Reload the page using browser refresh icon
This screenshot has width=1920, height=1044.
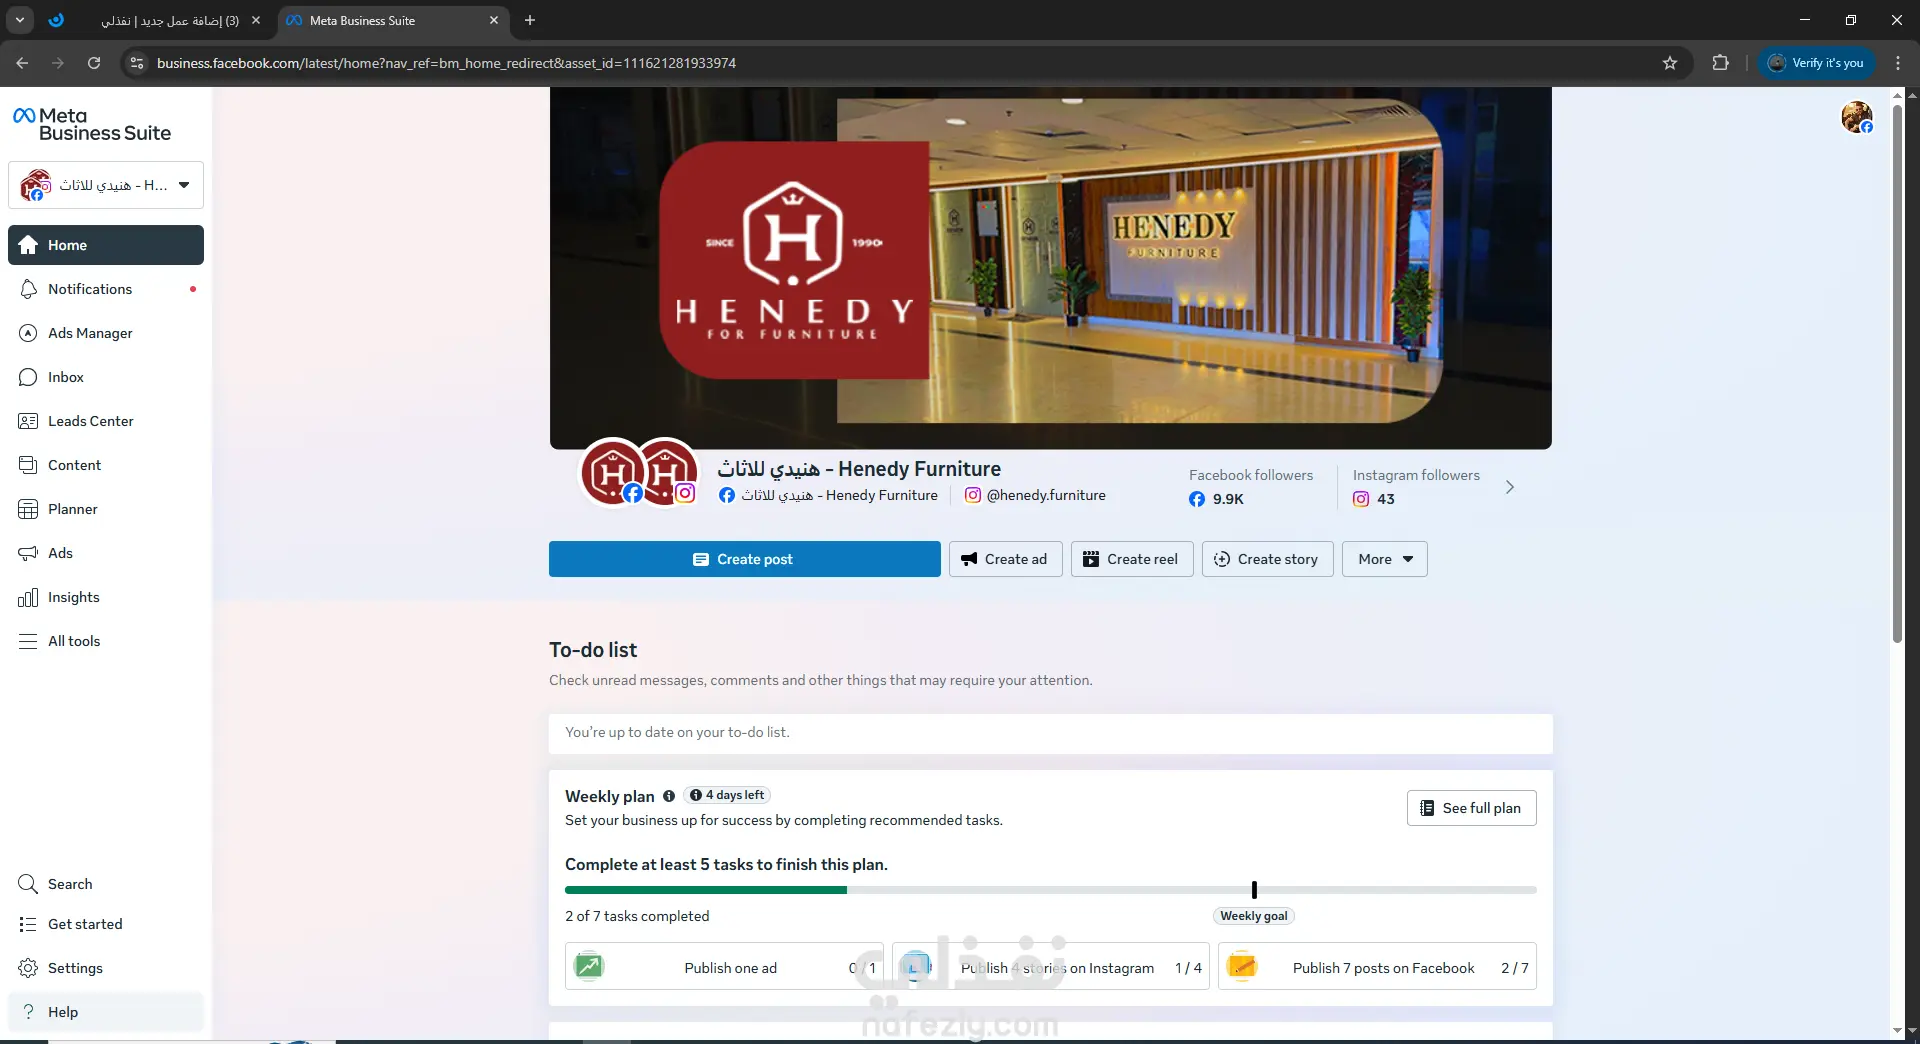point(94,63)
